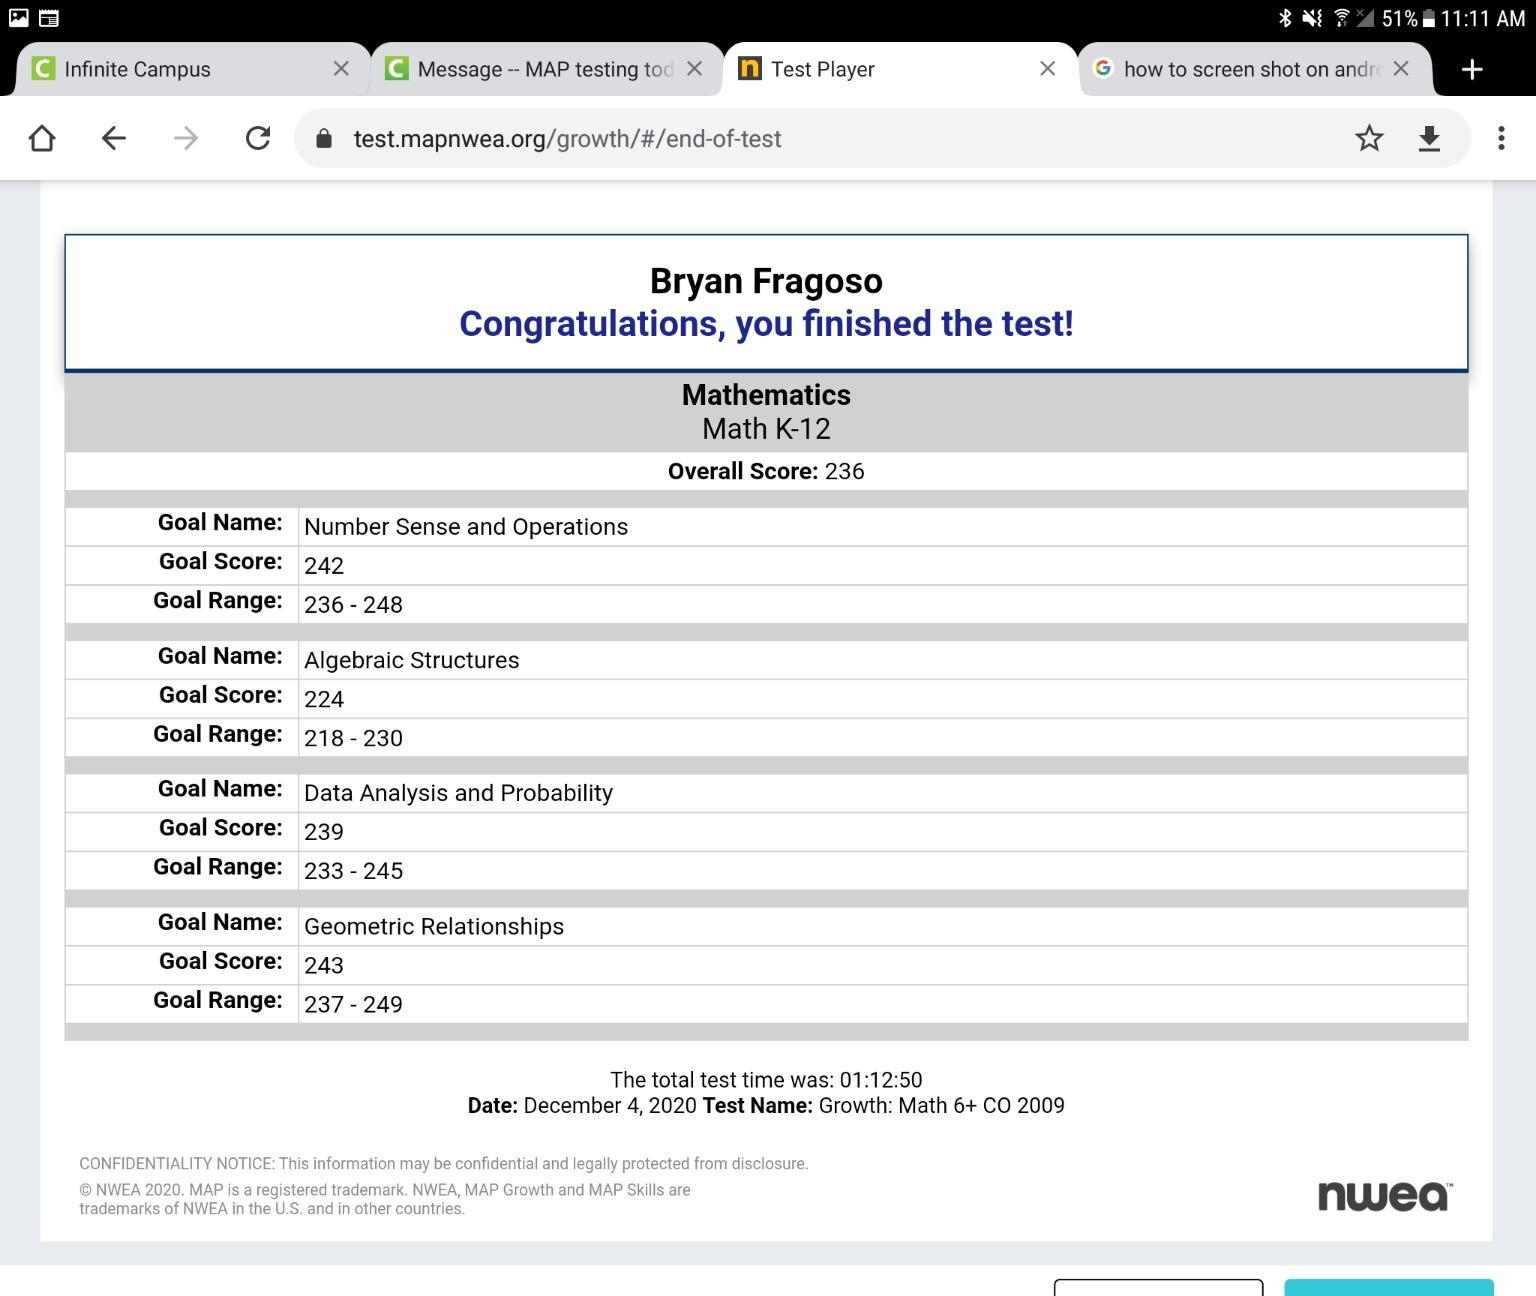
Task: Click the goal range 233 - 245
Action: click(x=353, y=871)
